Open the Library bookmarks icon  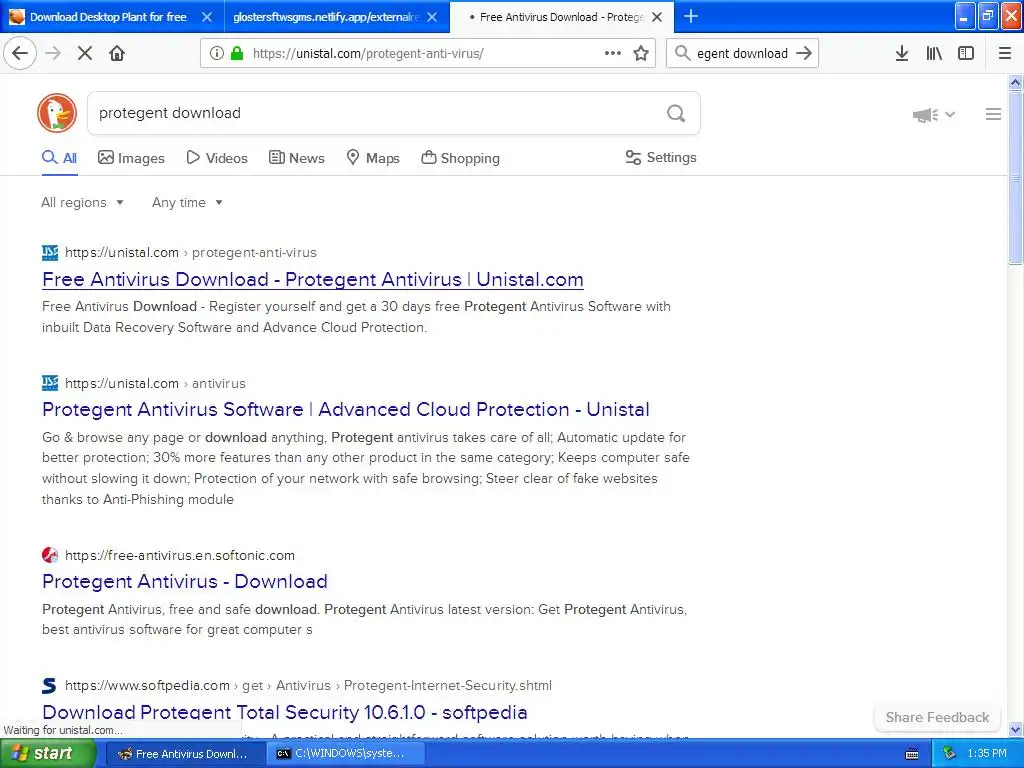(934, 53)
